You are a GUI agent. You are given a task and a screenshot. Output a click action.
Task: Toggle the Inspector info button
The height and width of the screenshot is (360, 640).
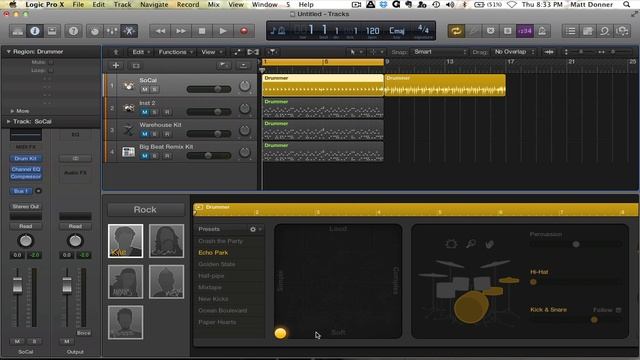point(35,31)
